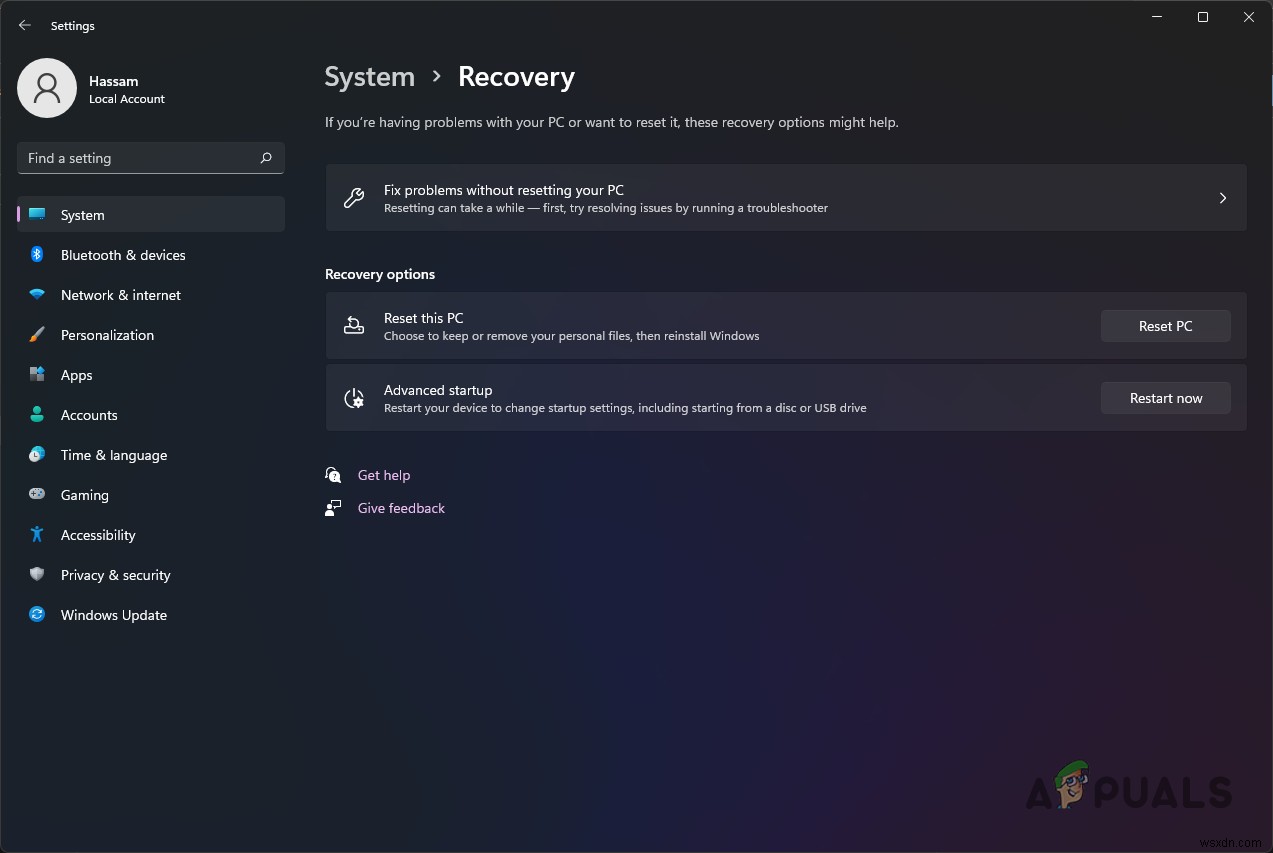Screen dimensions: 1273x853
Task: Open Time & language settings
Action: tap(113, 455)
